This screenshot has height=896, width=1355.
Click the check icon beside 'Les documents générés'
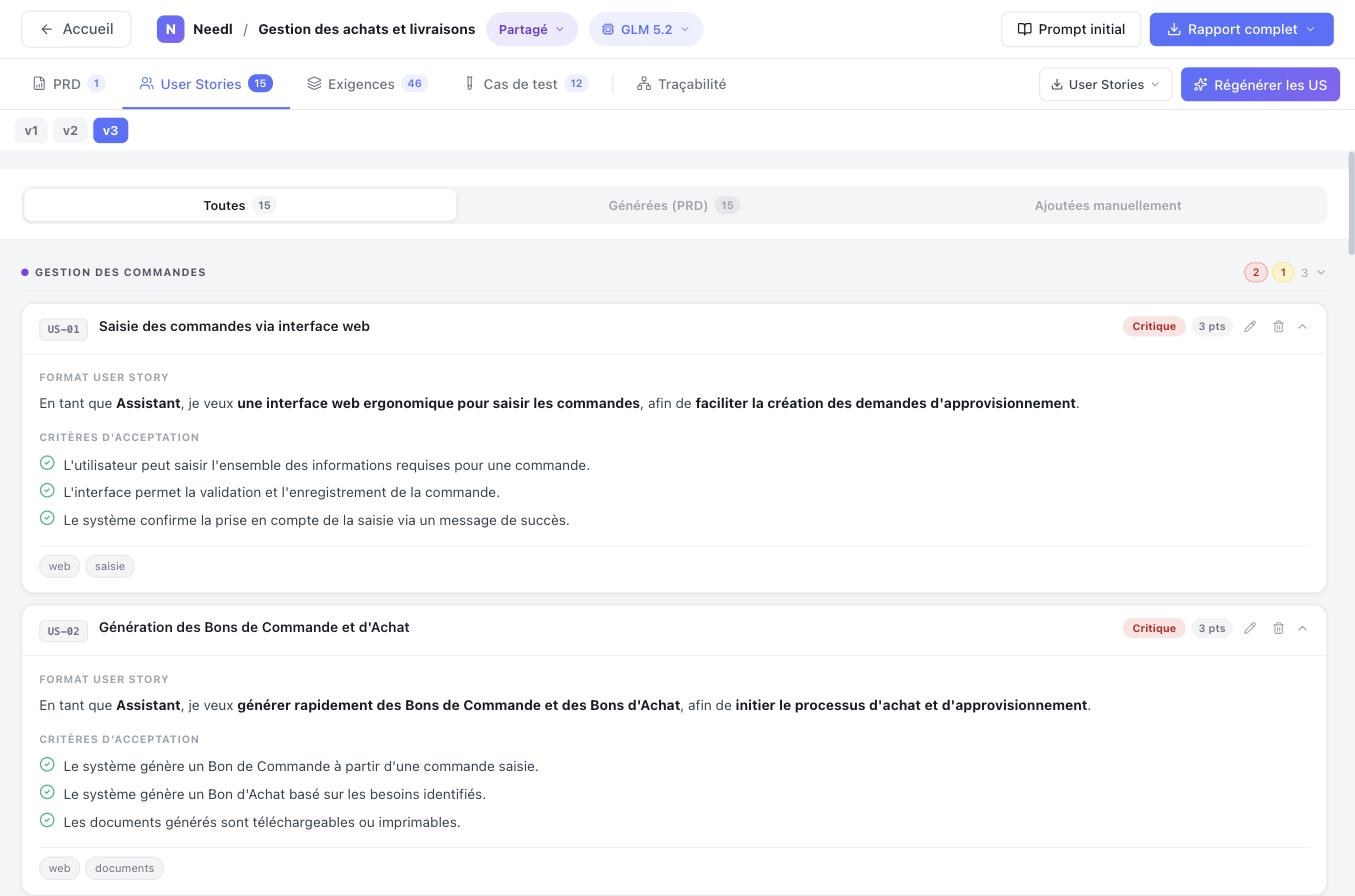(47, 820)
